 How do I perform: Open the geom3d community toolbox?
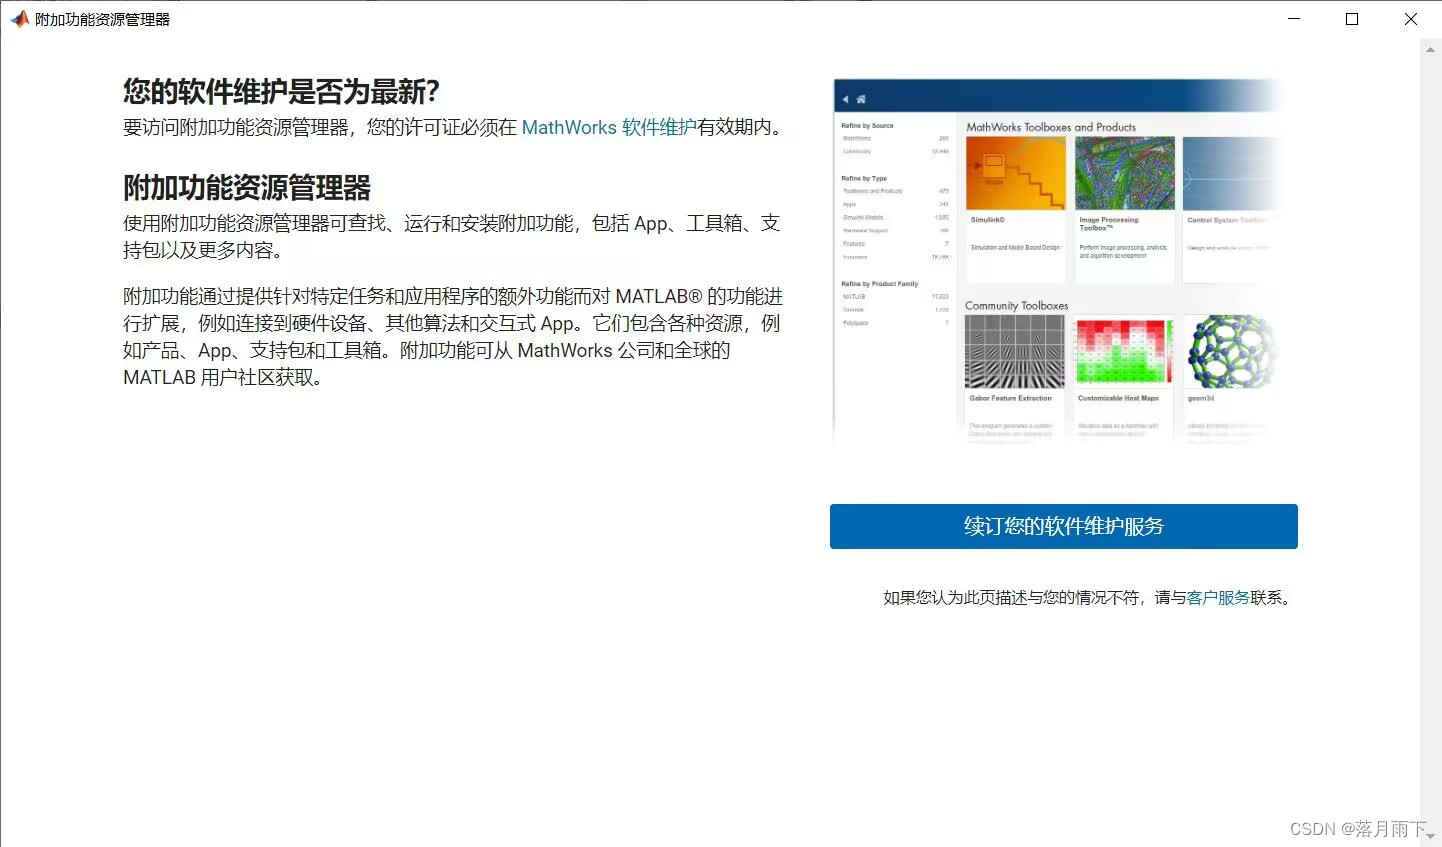tap(1228, 355)
